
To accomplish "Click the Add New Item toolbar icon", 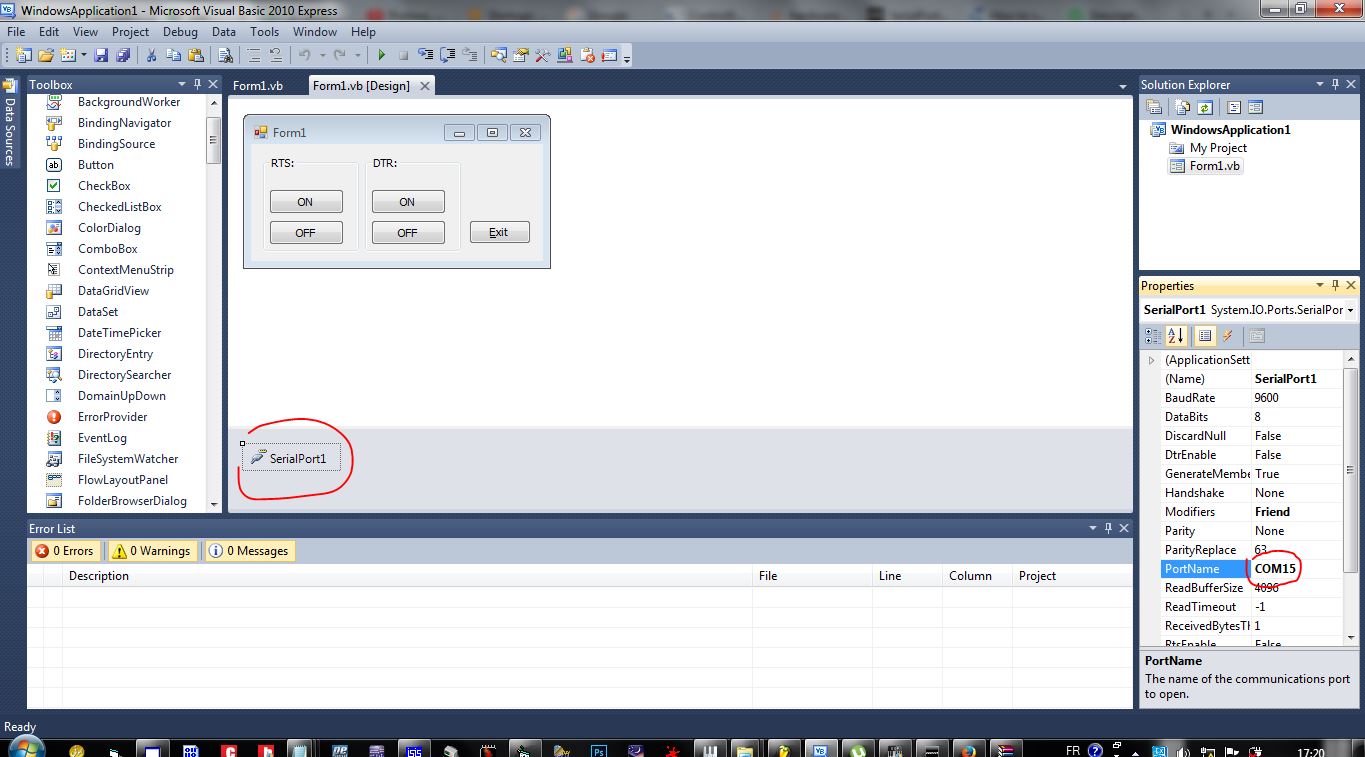I will coord(68,55).
